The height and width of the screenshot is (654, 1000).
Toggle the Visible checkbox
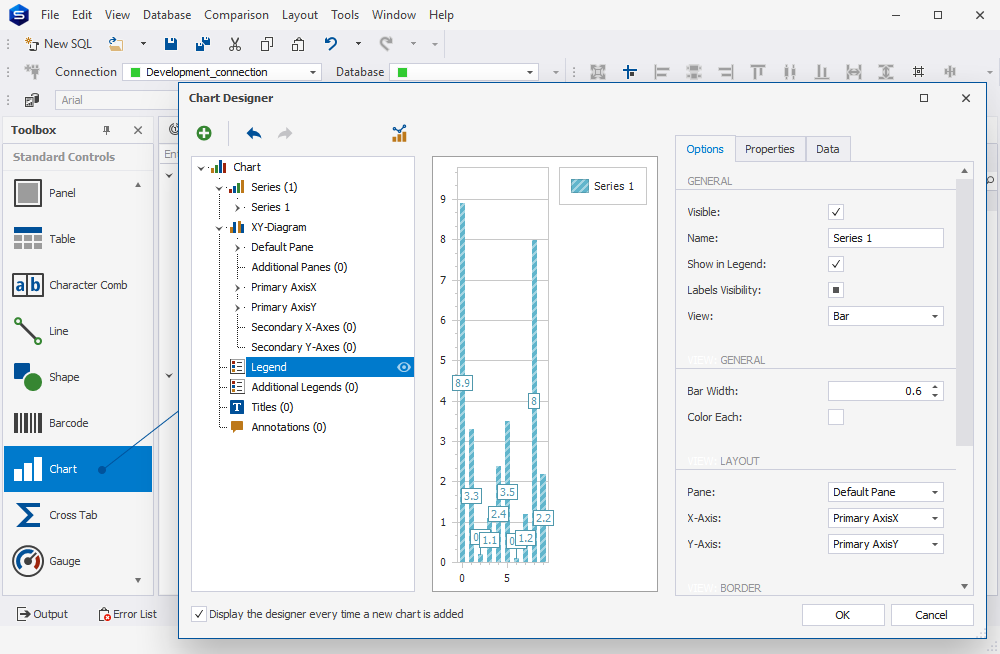tap(835, 212)
